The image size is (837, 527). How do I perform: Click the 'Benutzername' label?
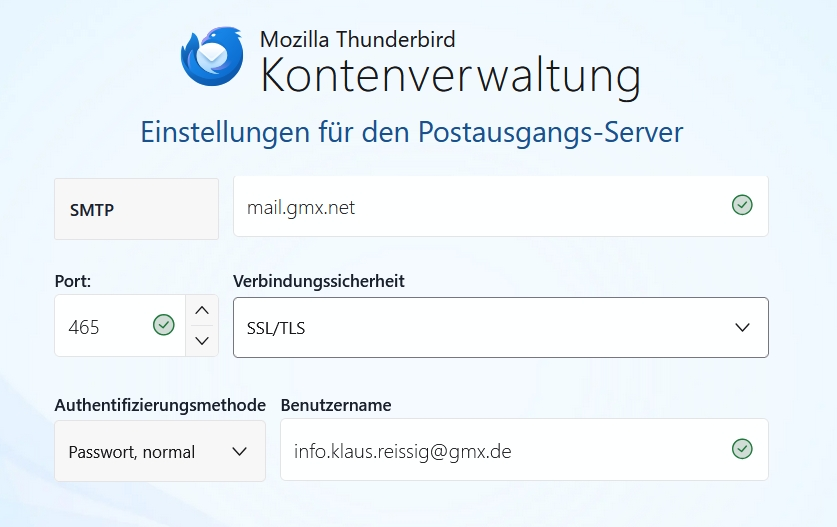pyautogui.click(x=336, y=405)
